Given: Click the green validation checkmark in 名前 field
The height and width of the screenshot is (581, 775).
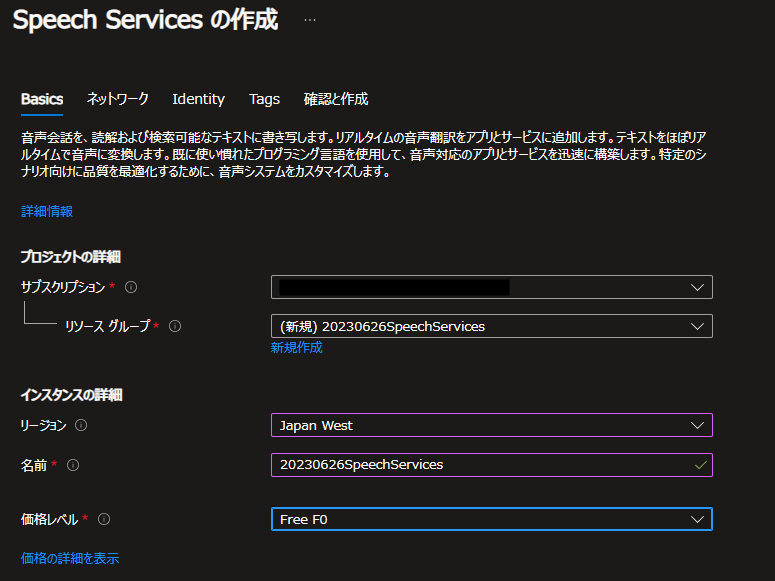Looking at the screenshot, I should coord(700,465).
